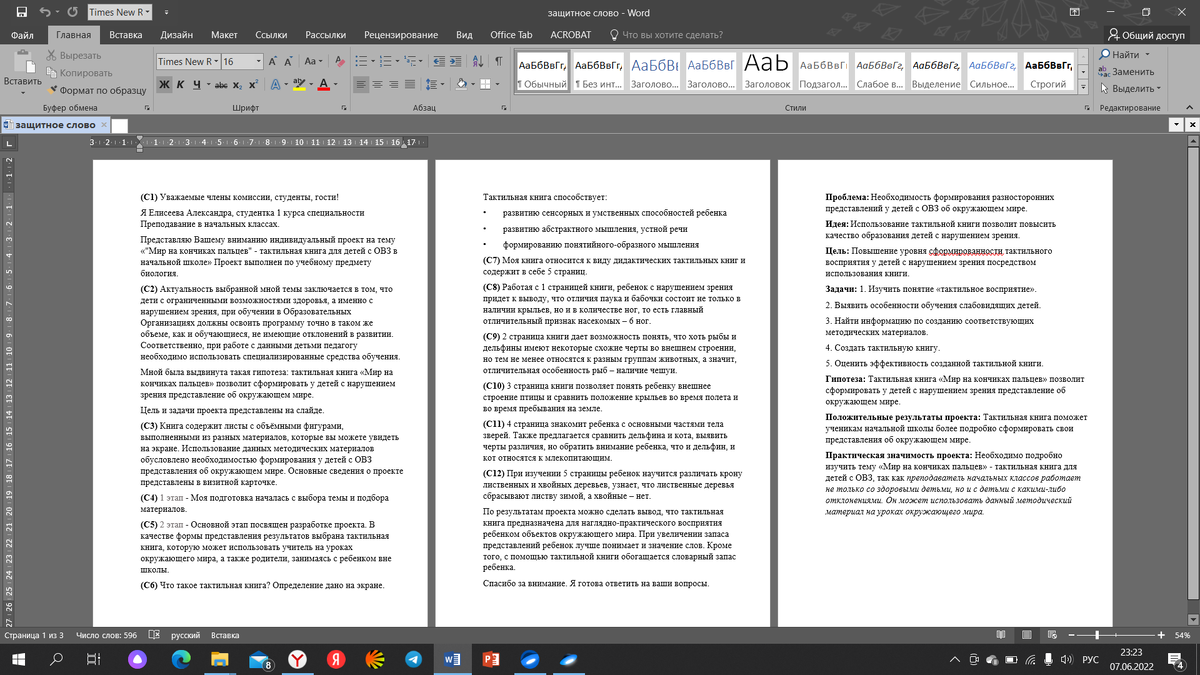
Task: Open the bullet list options arrow
Action: coord(375,61)
